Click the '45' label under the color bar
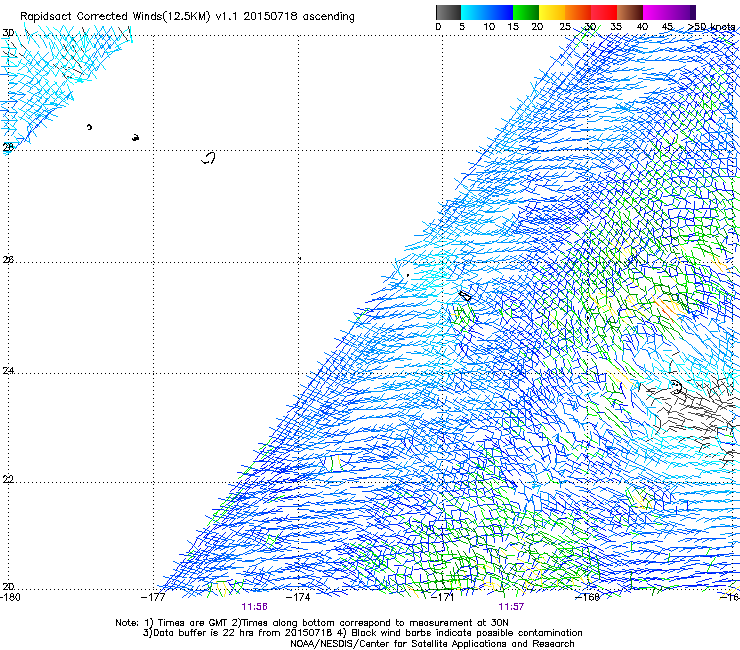The image size is (740, 650). (x=667, y=27)
